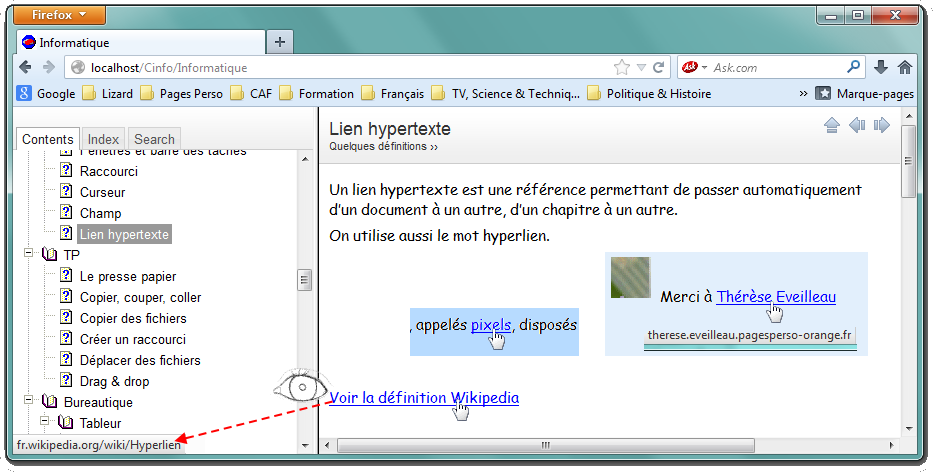The image size is (933, 472).
Task: Click inside the Ask.com search field
Action: pyautogui.click(x=775, y=68)
